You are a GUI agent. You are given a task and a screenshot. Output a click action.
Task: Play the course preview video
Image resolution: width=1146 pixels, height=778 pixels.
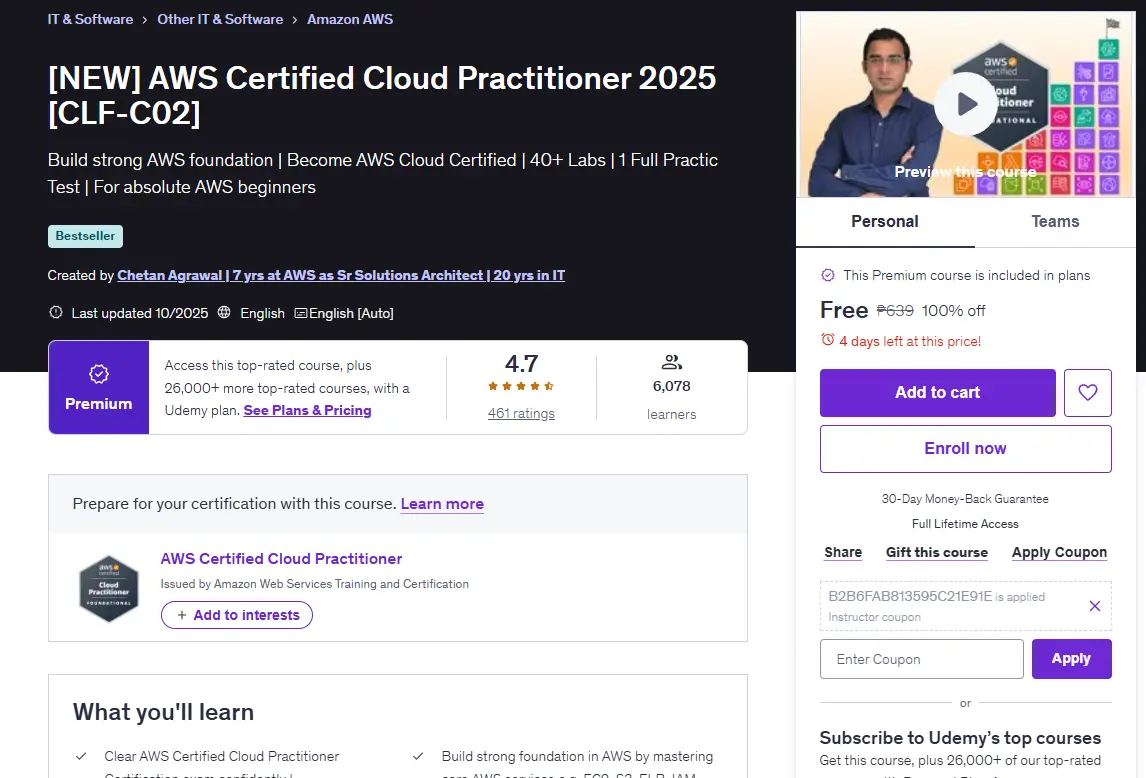pos(966,104)
